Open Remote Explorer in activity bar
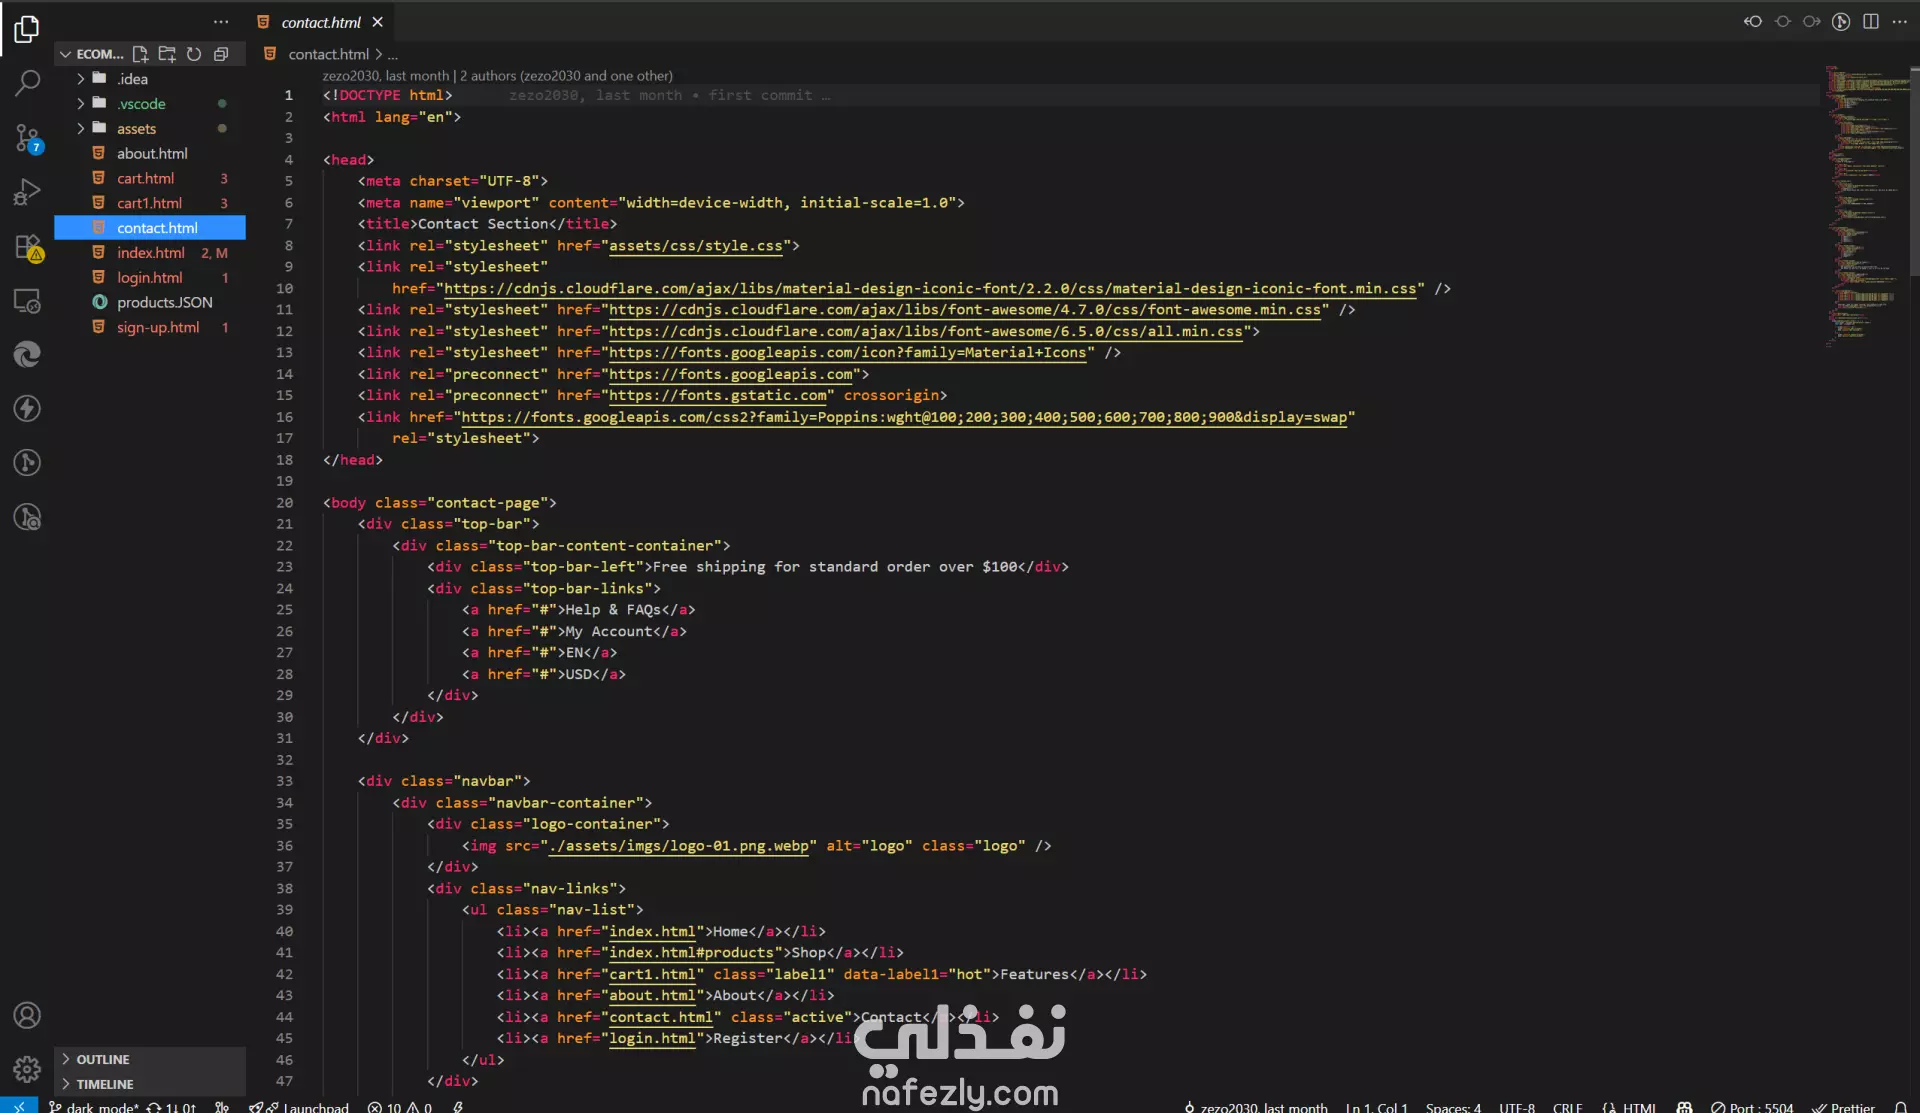Viewport: 1920px width, 1113px height. click(27, 300)
